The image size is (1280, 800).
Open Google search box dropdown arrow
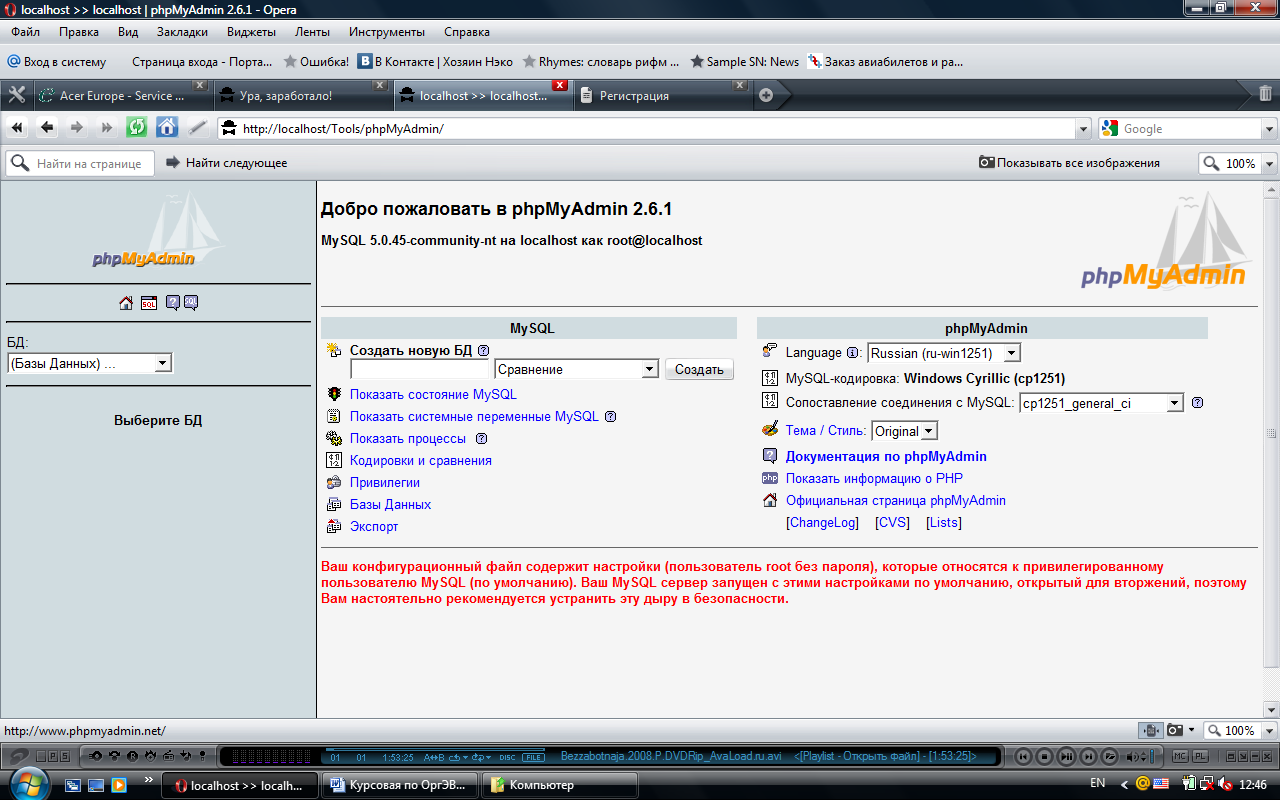[1270, 129]
